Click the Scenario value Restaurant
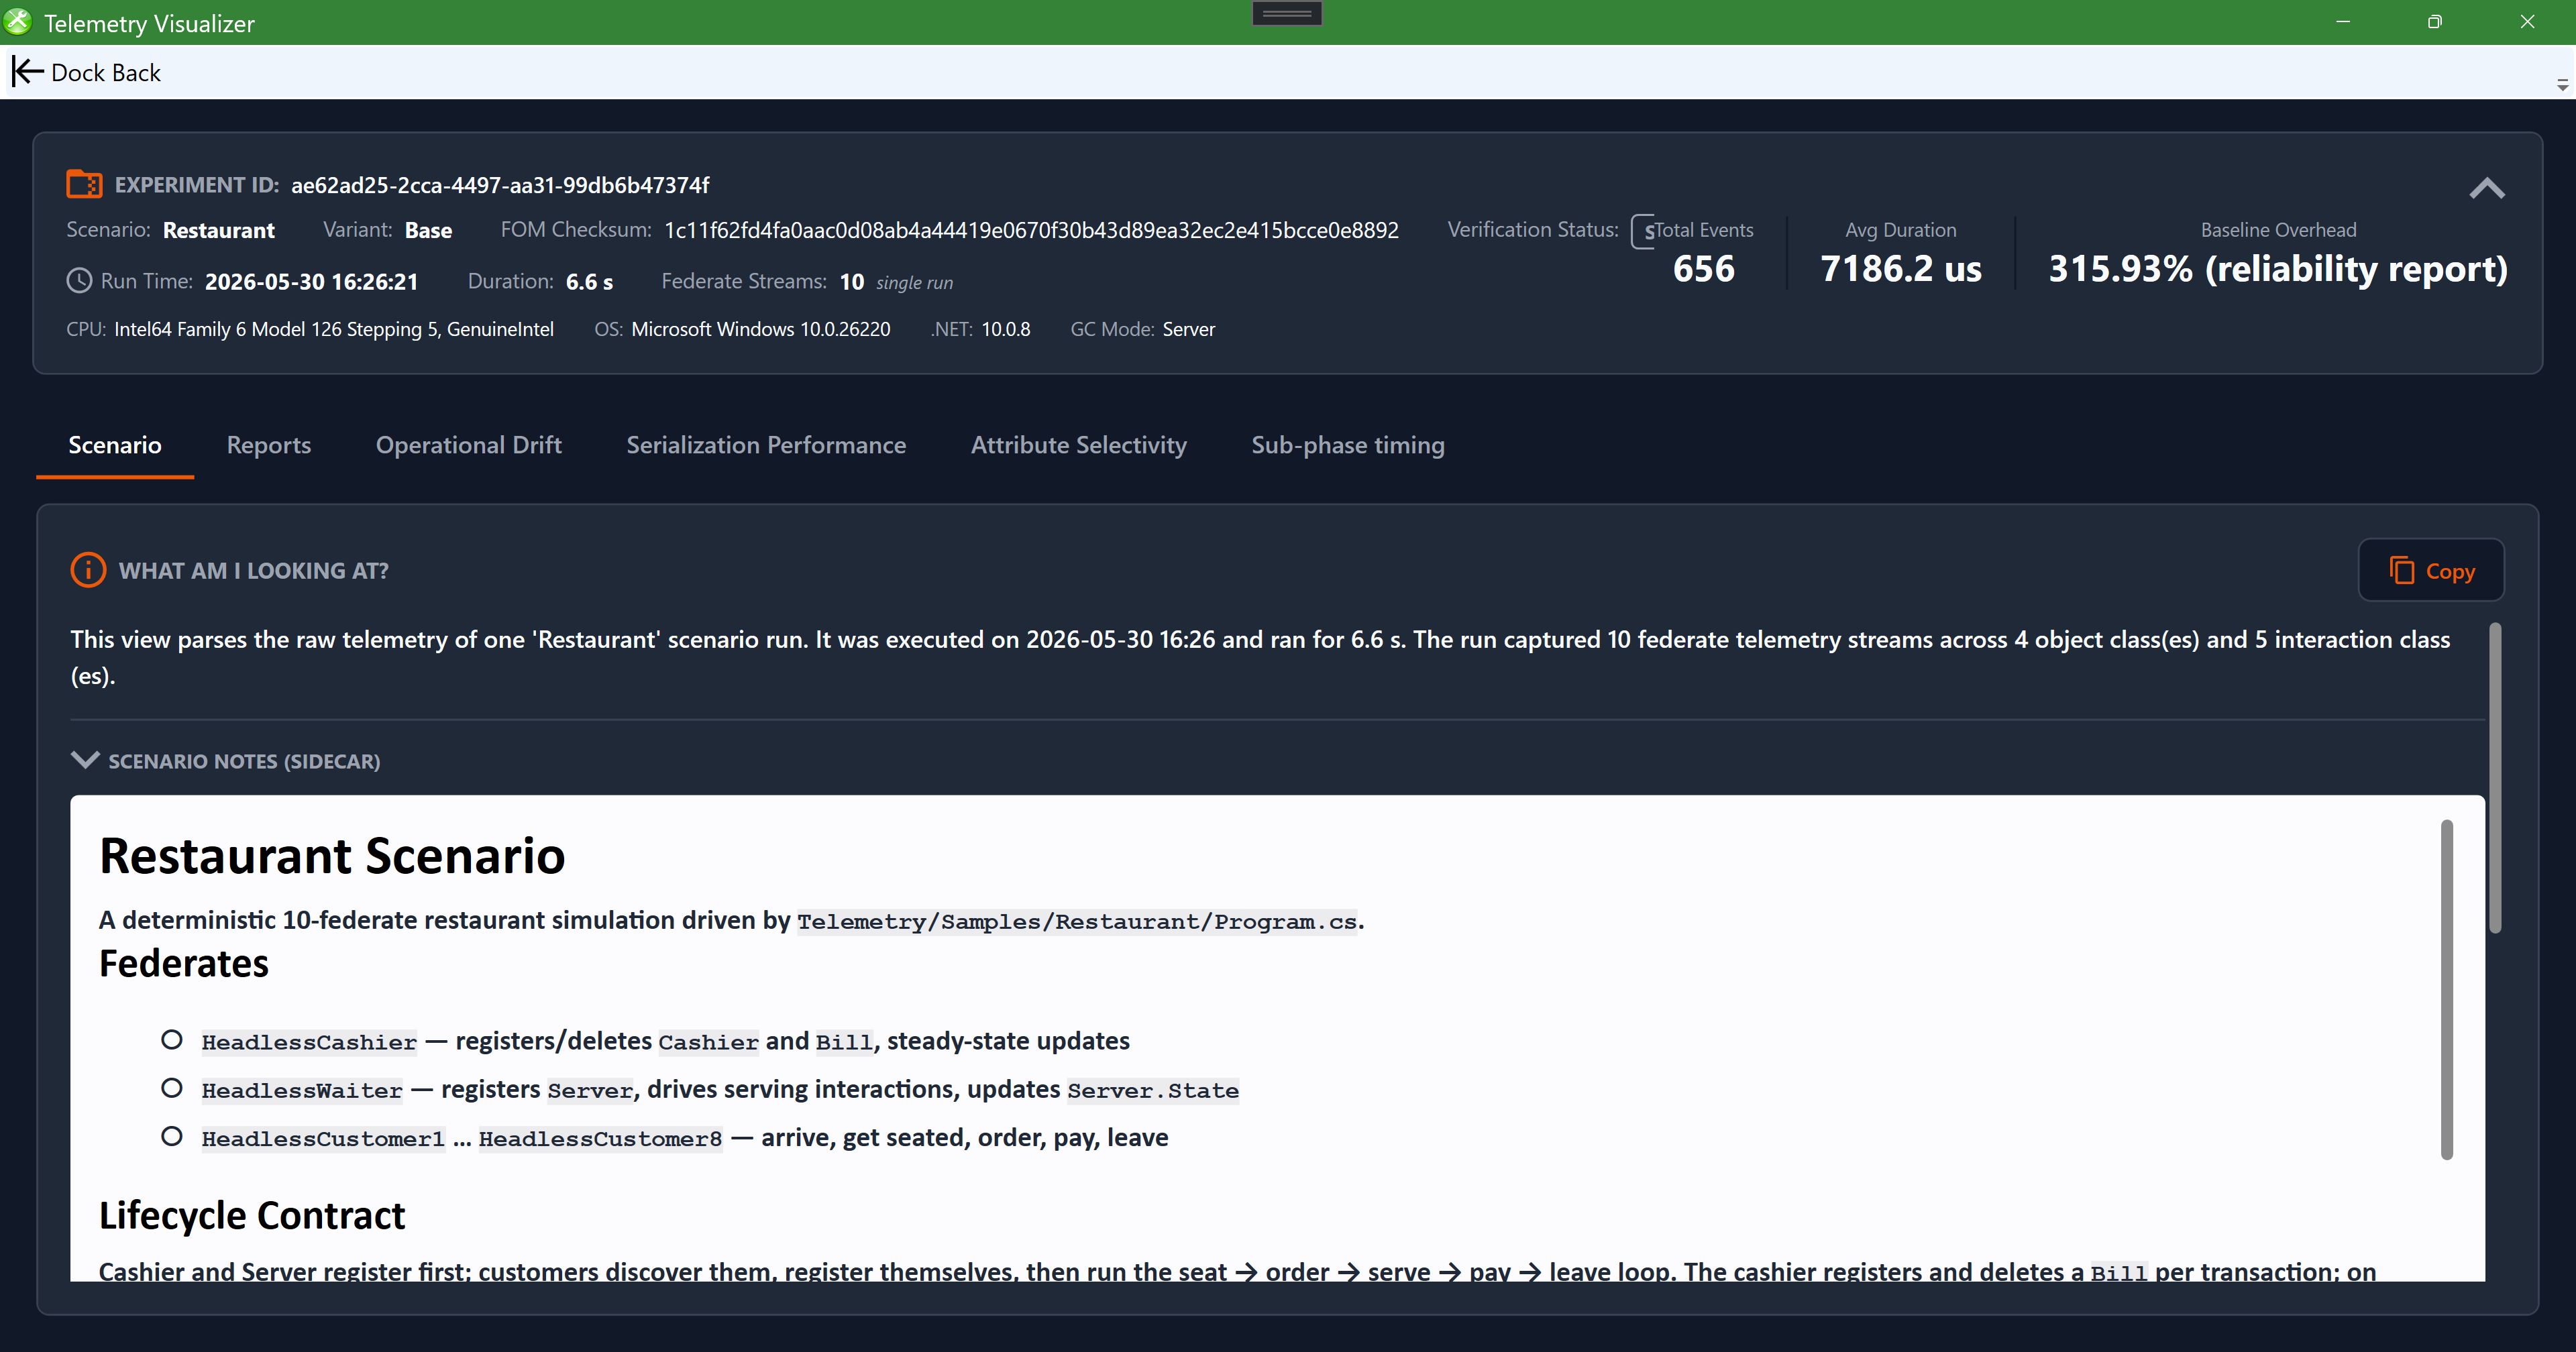Screen dimensions: 2576x1352 tap(219, 230)
